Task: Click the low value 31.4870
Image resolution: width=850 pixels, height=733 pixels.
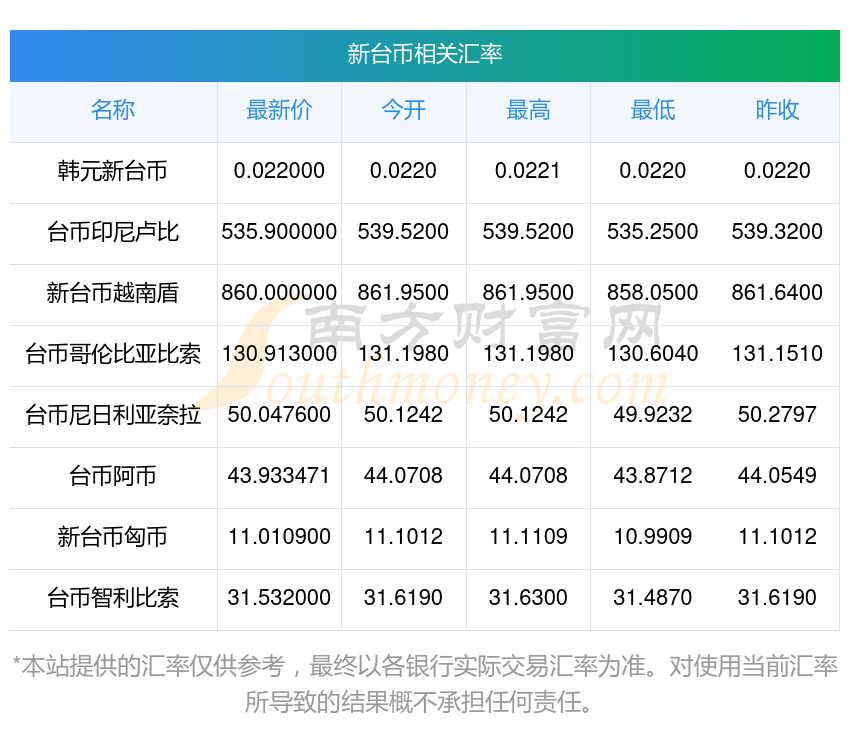Action: (653, 597)
